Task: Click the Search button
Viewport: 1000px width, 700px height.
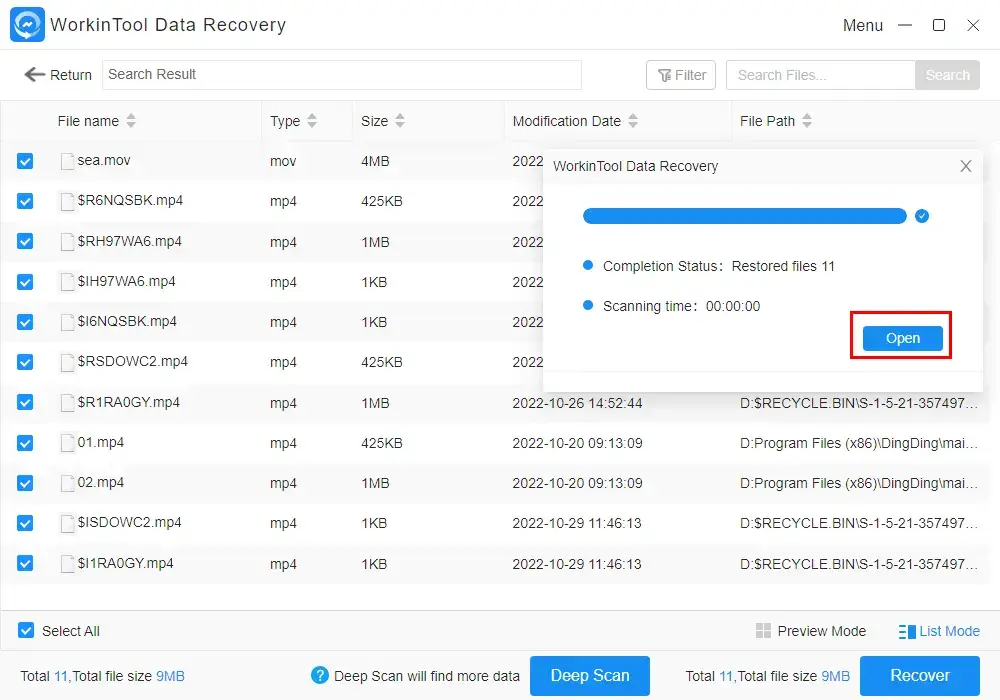Action: click(x=947, y=75)
